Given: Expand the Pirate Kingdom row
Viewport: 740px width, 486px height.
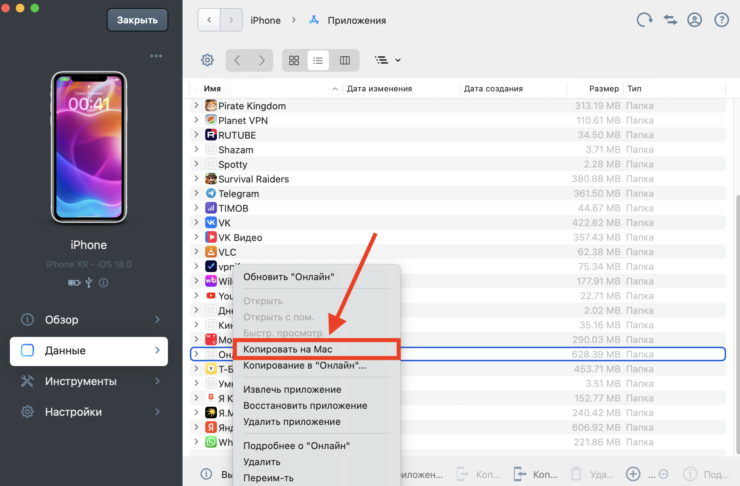Looking at the screenshot, I should (196, 105).
